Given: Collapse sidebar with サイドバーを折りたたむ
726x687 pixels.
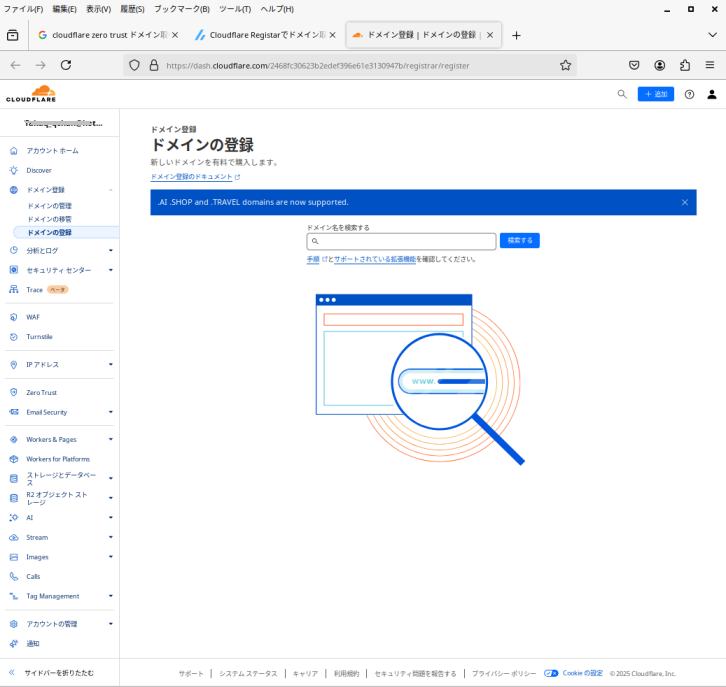Looking at the screenshot, I should (x=52, y=673).
